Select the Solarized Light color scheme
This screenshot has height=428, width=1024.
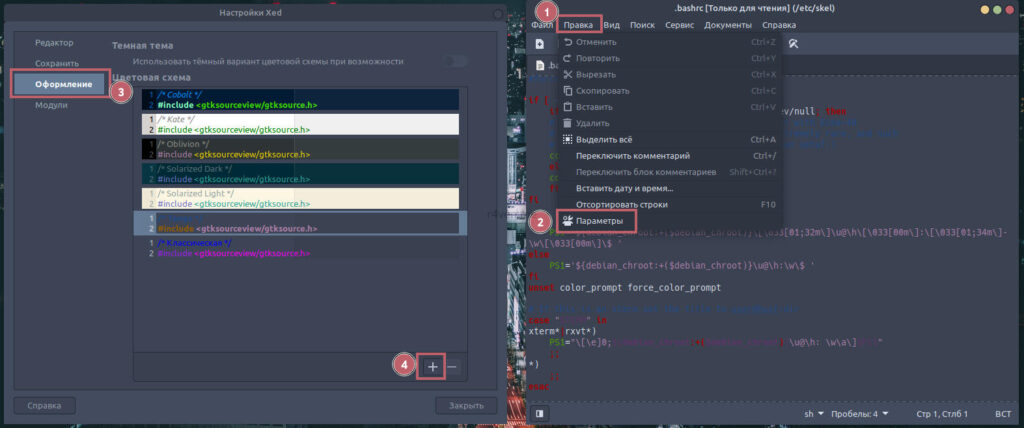click(301, 198)
